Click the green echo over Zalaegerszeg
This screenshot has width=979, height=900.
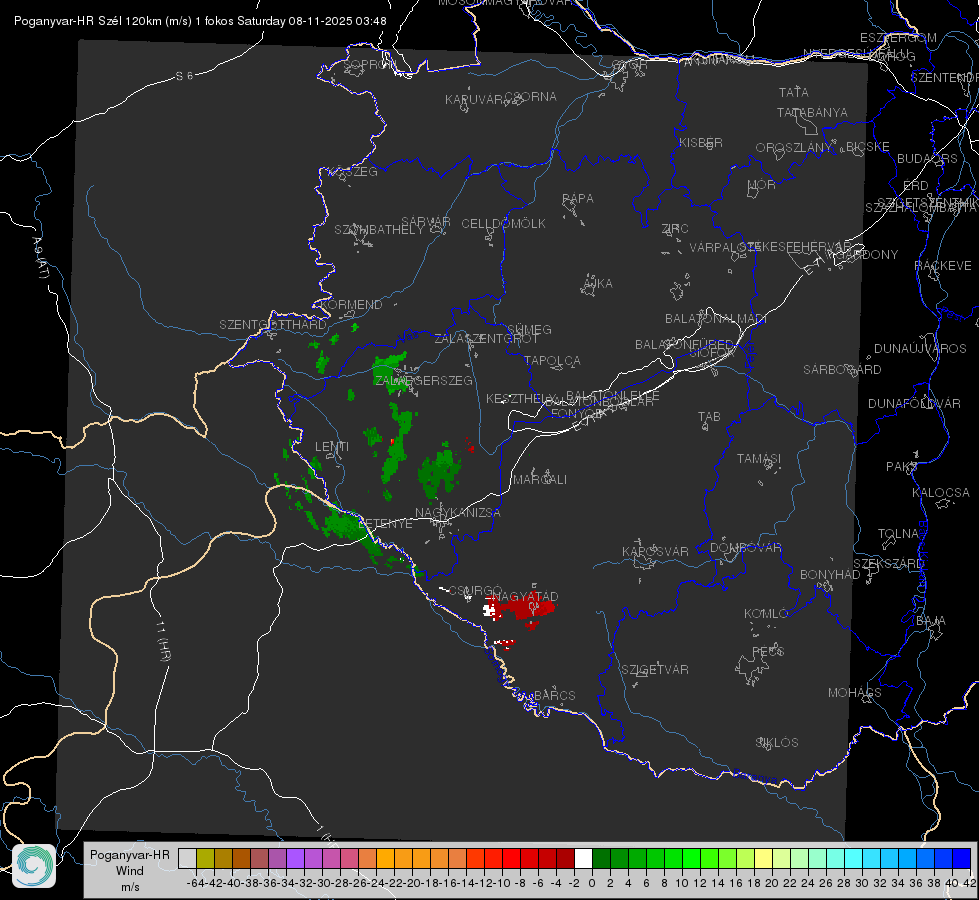390,372
